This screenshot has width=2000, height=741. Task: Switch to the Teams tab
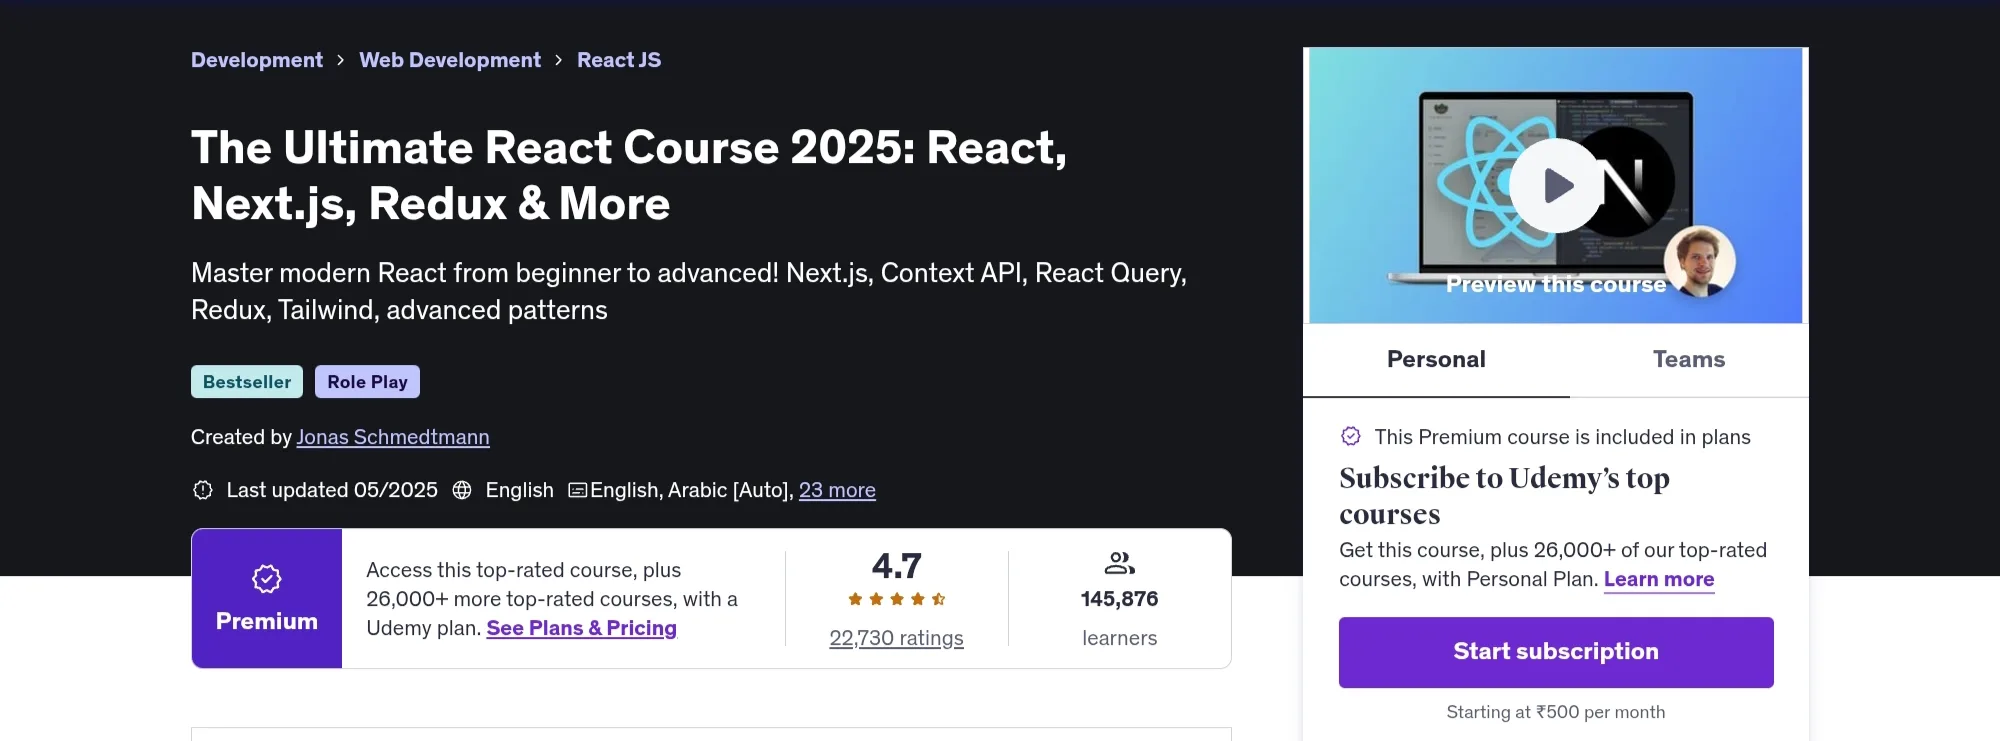point(1689,359)
